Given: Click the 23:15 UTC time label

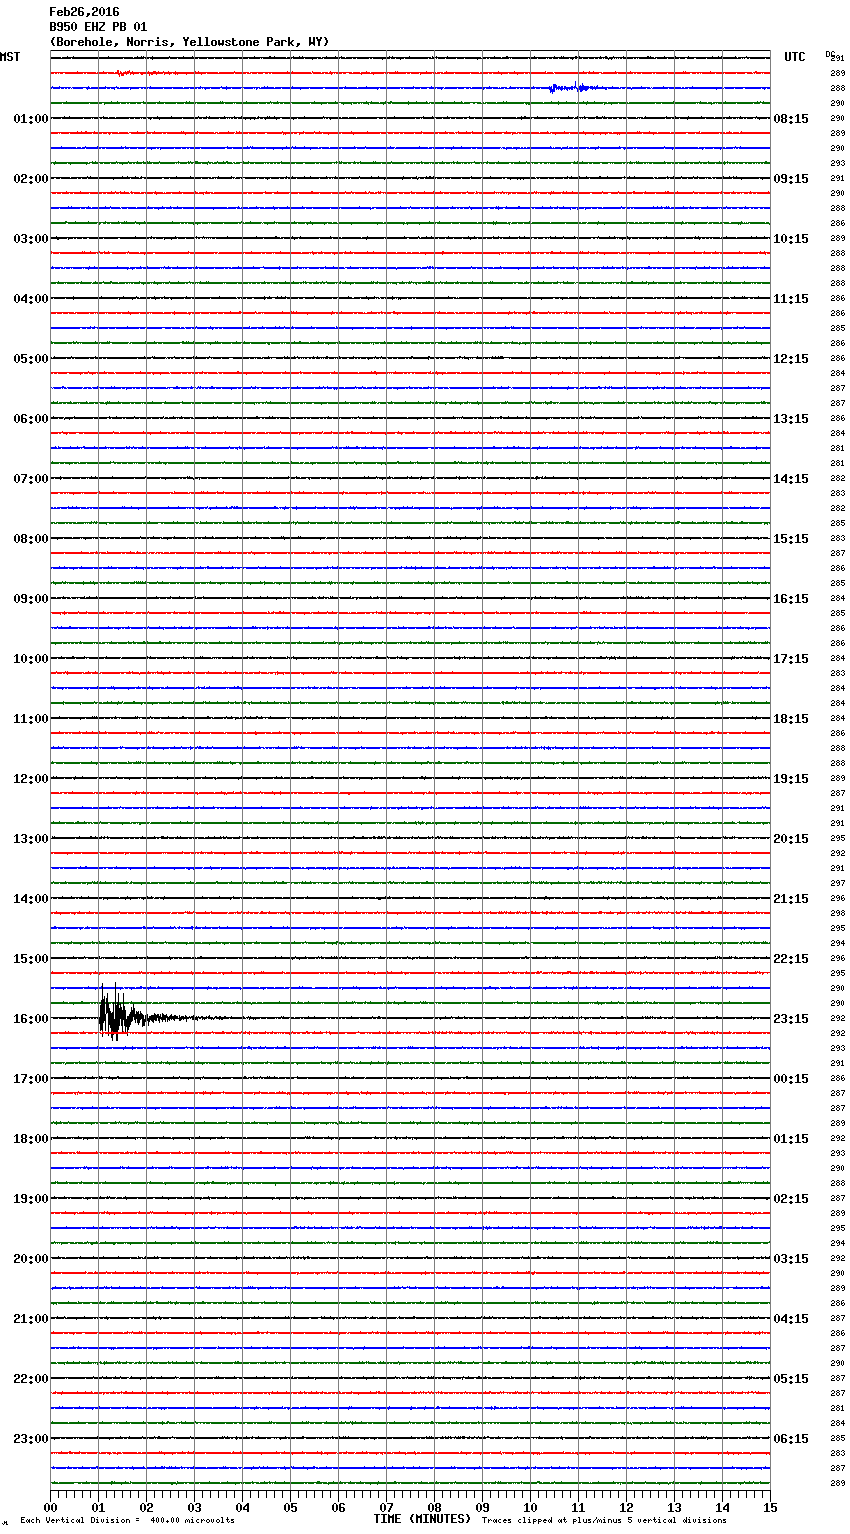Looking at the screenshot, I should coord(791,1019).
